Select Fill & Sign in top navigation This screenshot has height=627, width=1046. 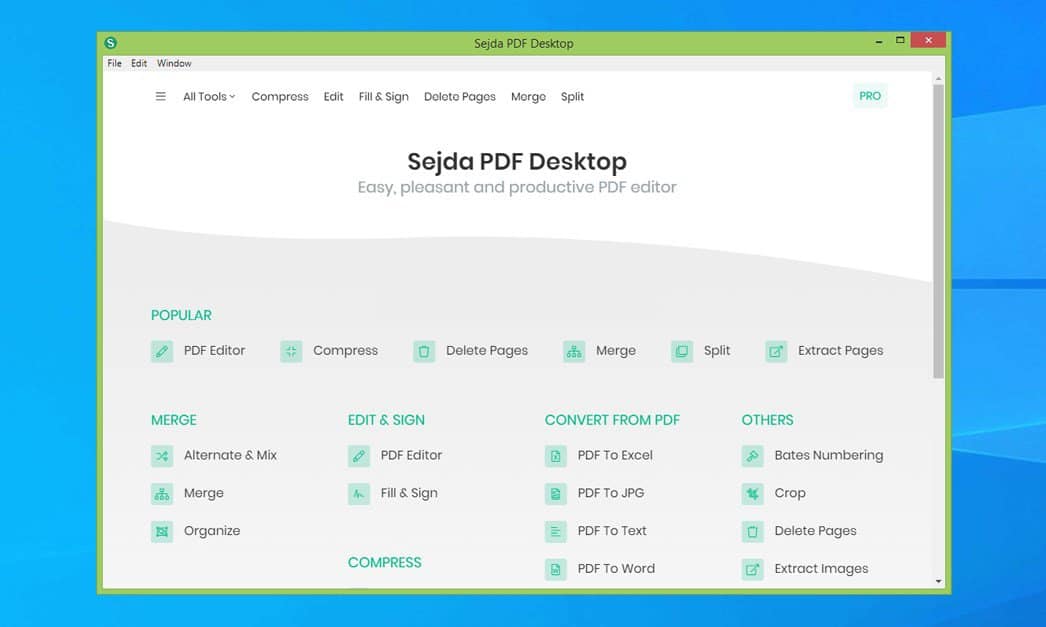point(384,97)
